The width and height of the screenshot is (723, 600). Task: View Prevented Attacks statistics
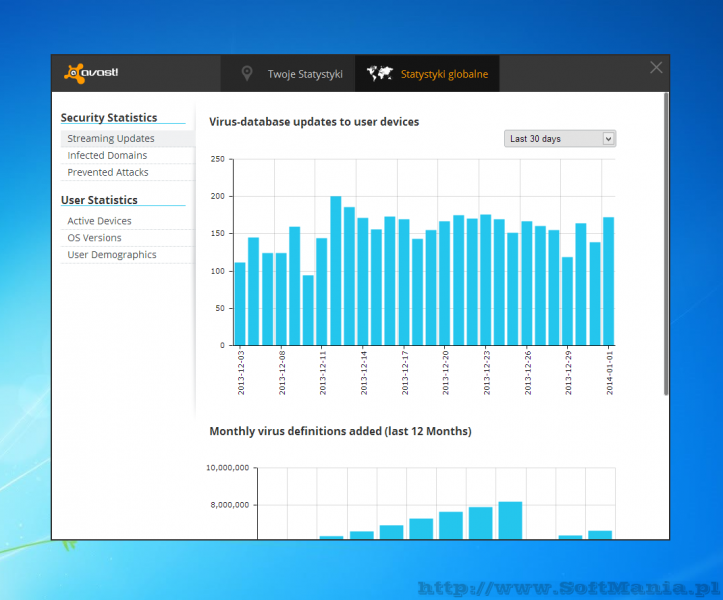coord(128,172)
